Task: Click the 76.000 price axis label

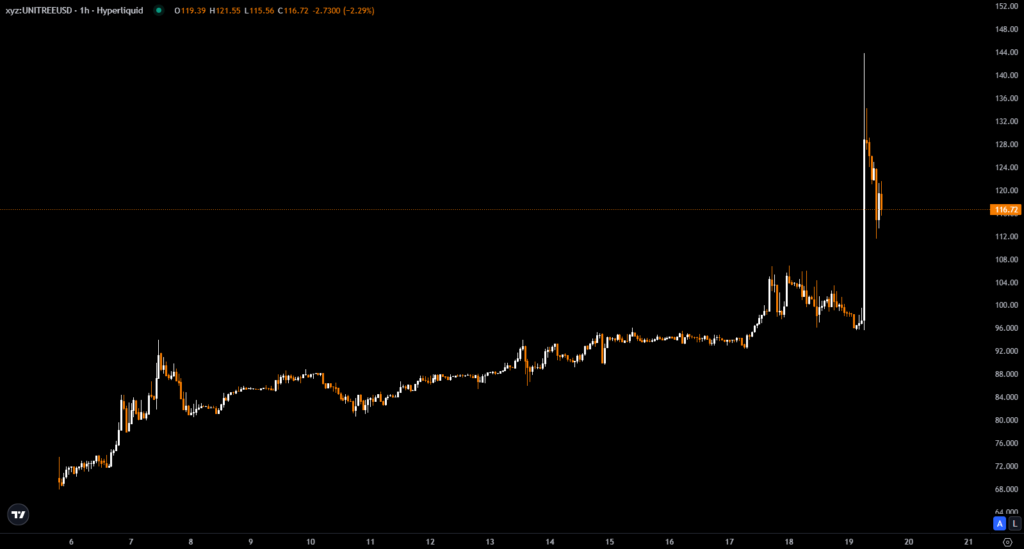Action: point(1006,443)
